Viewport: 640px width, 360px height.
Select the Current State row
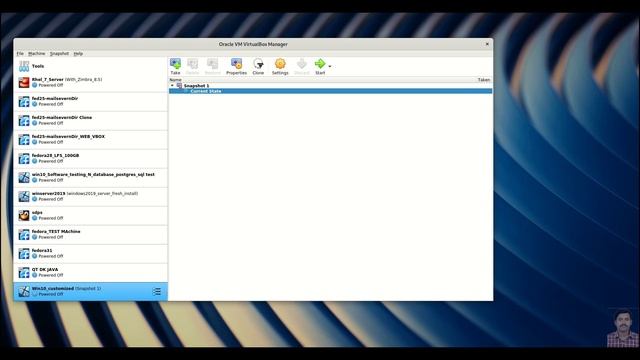(330, 91)
